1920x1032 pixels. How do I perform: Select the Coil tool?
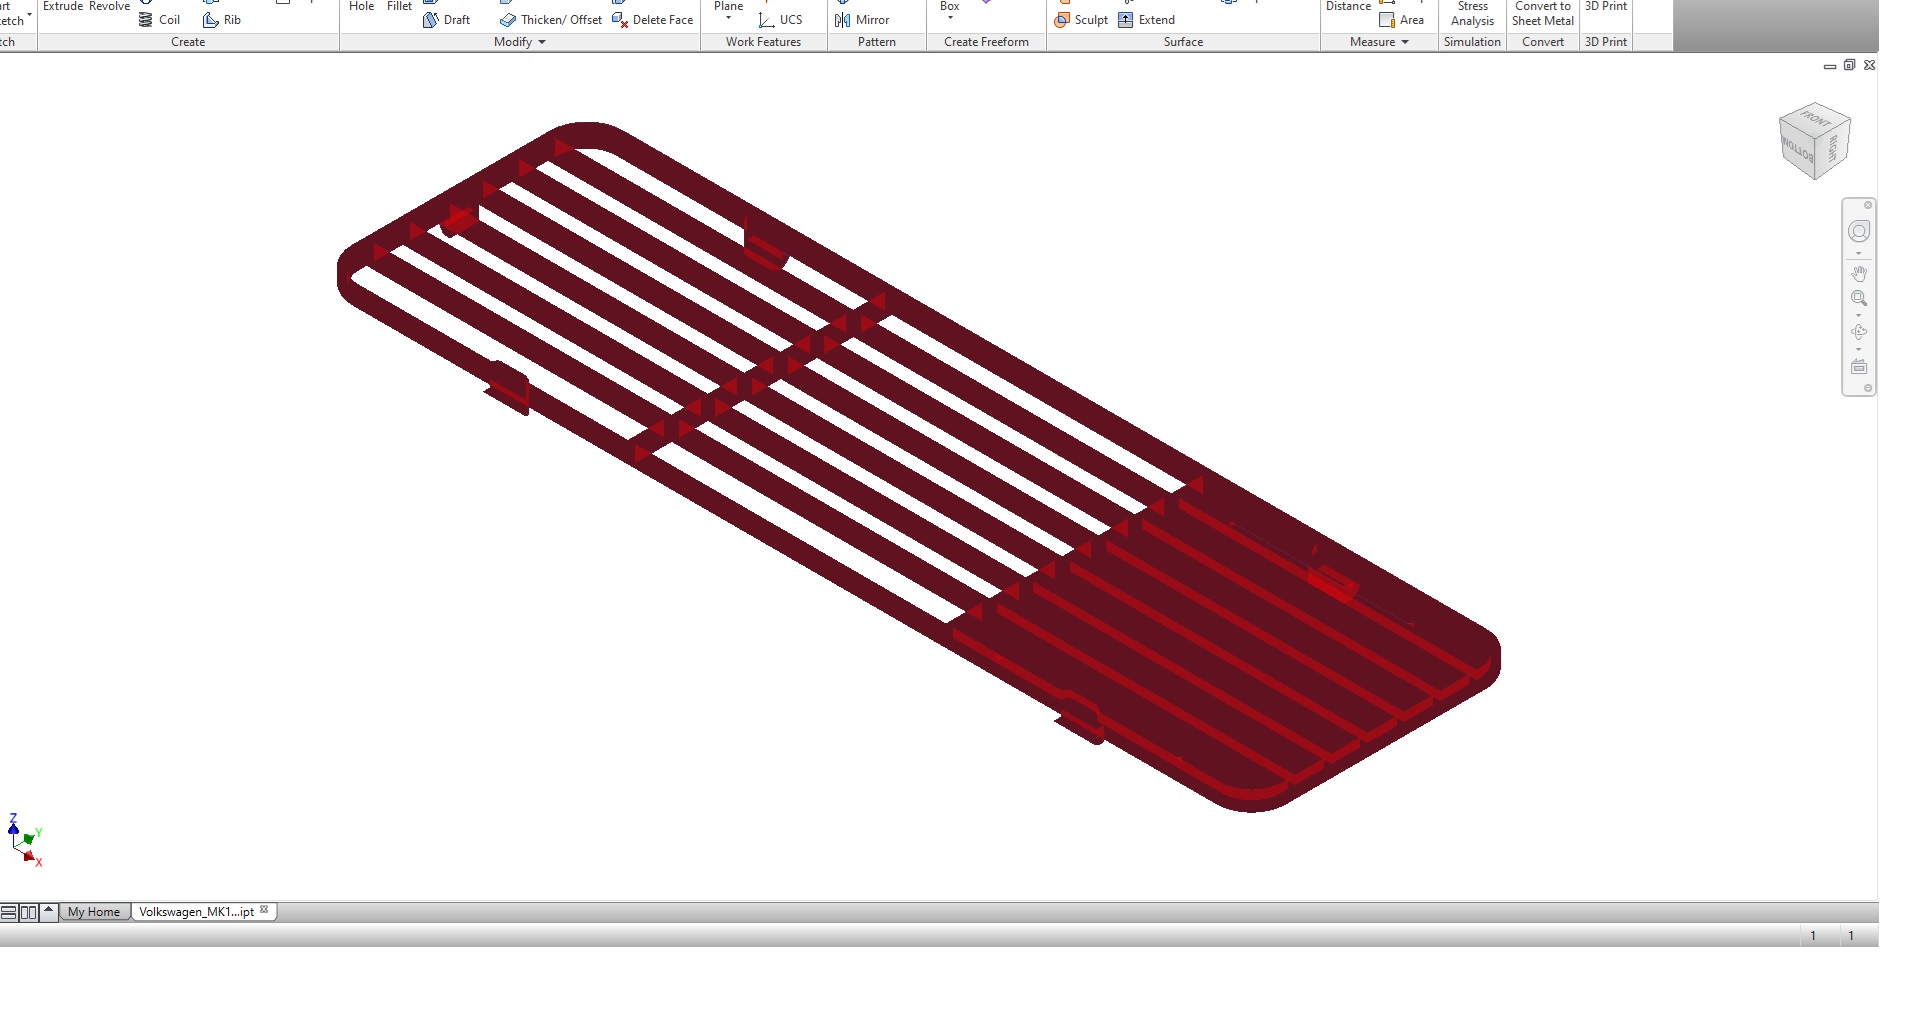(x=159, y=20)
